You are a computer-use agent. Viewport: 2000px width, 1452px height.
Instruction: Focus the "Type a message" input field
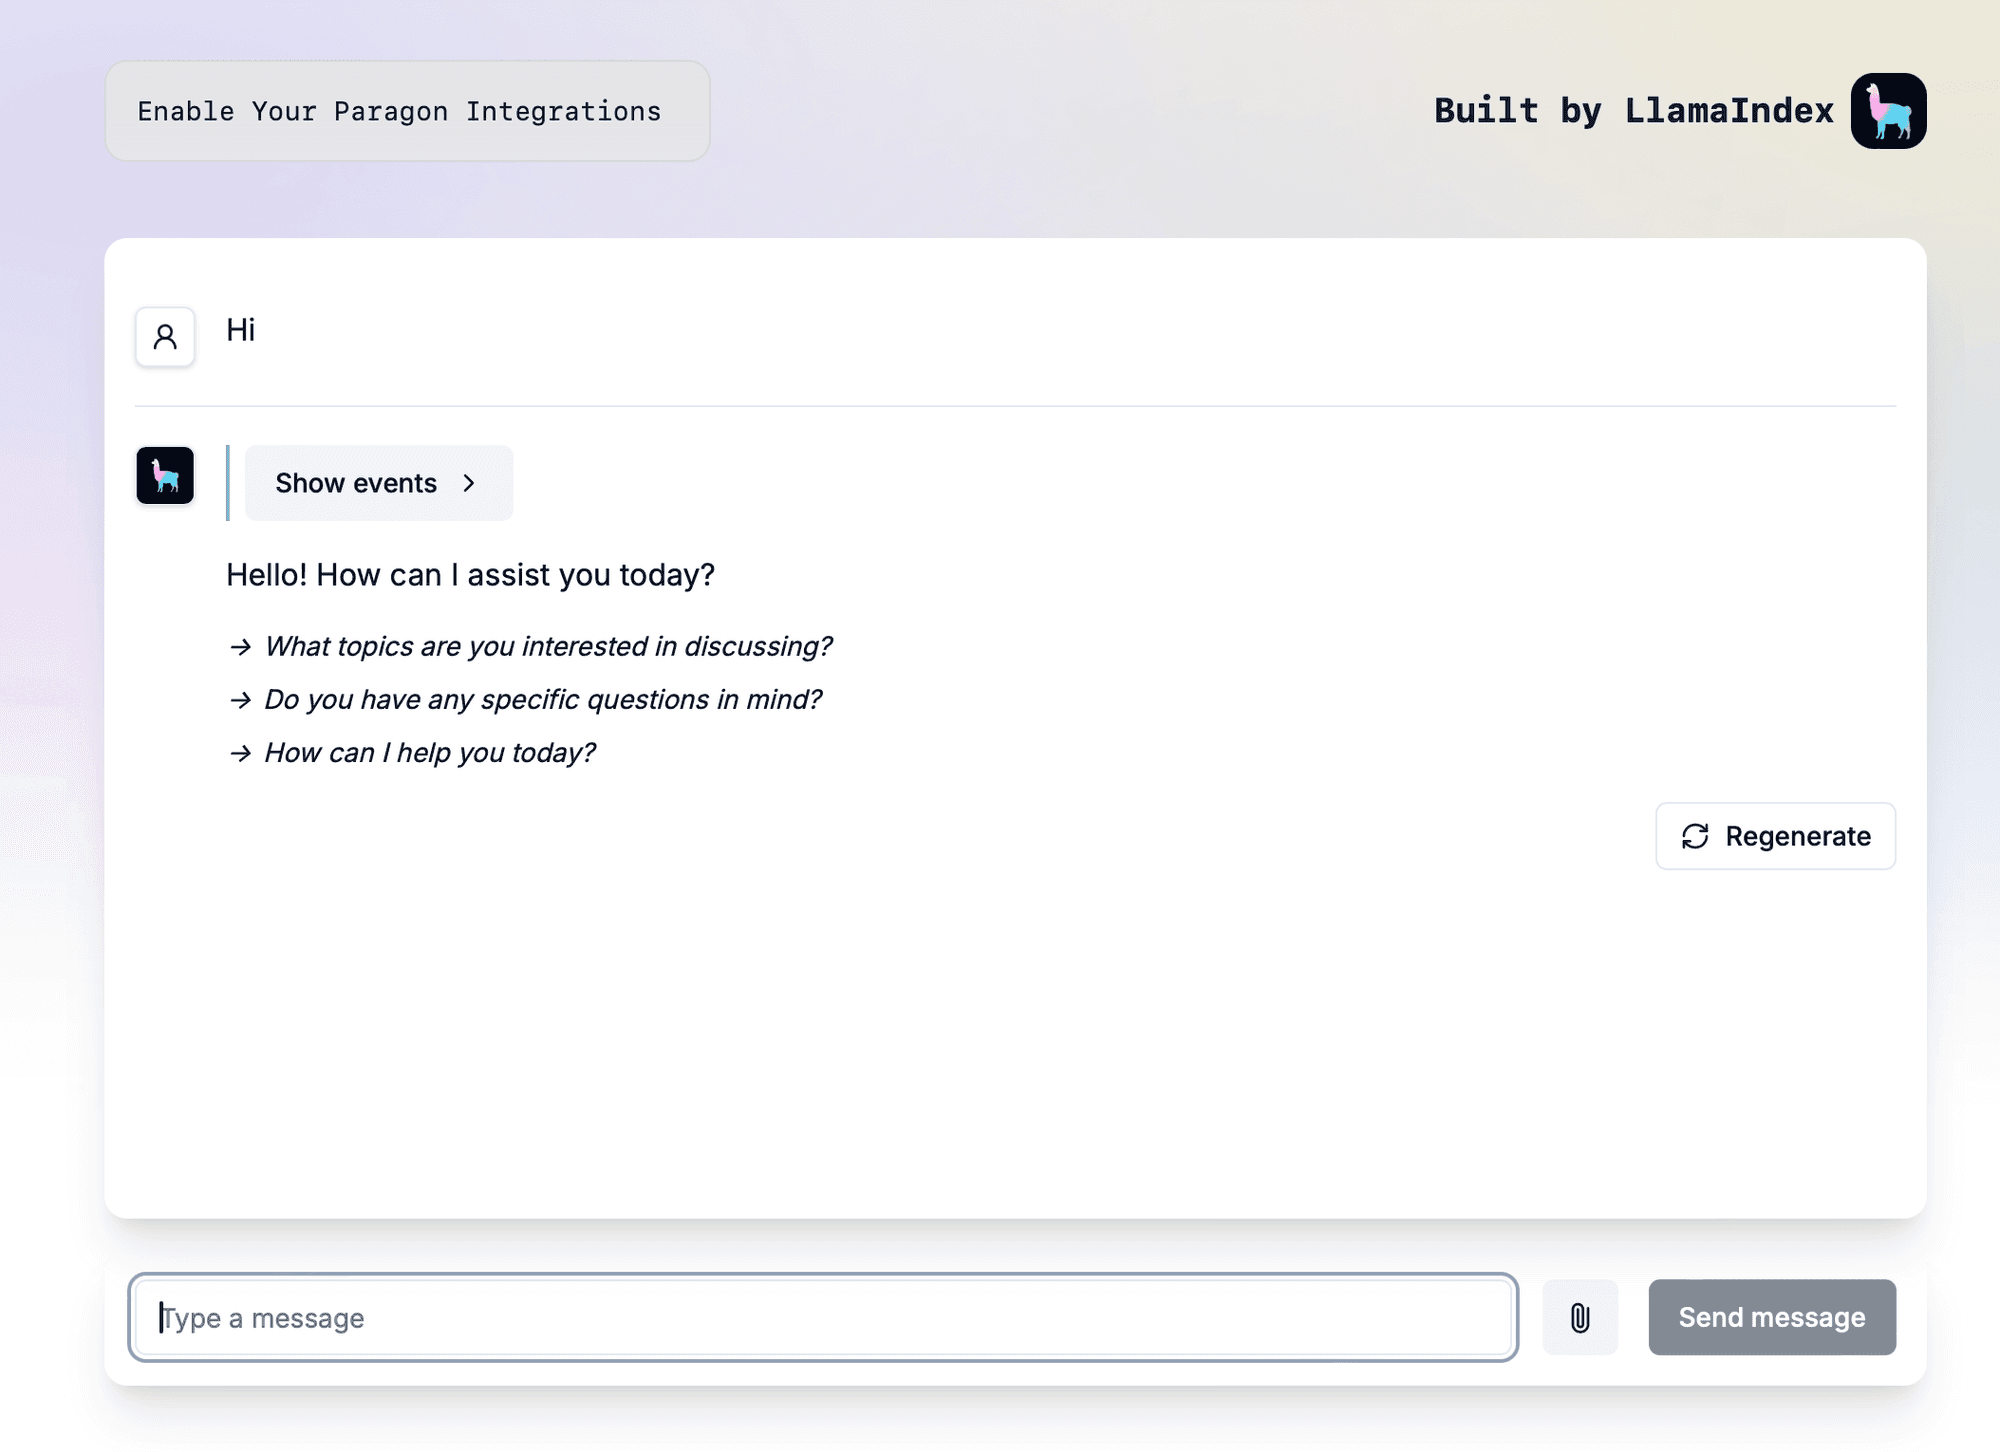[x=822, y=1318]
